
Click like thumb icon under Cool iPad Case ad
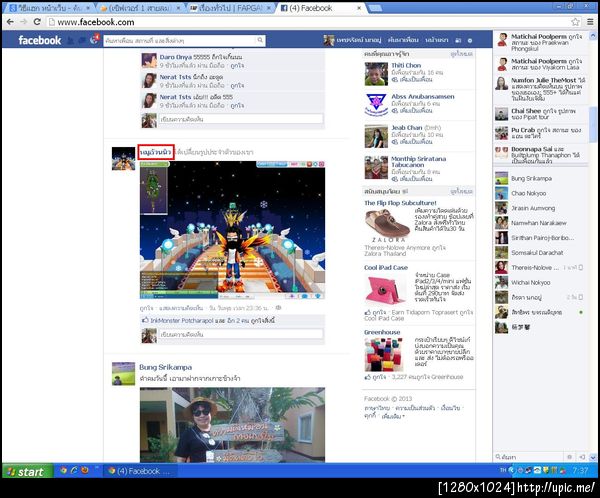(x=367, y=312)
